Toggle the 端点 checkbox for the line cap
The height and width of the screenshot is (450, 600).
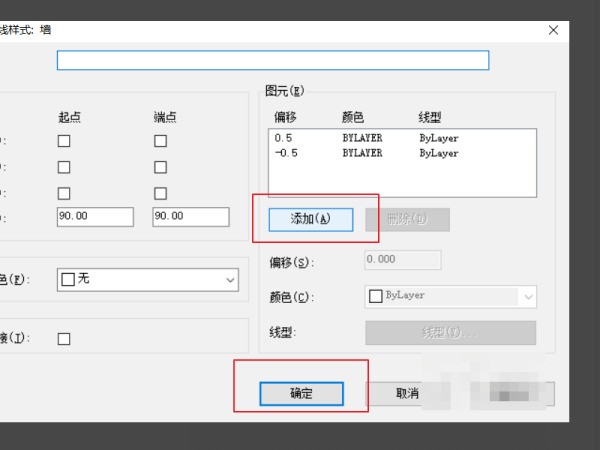coord(160,142)
